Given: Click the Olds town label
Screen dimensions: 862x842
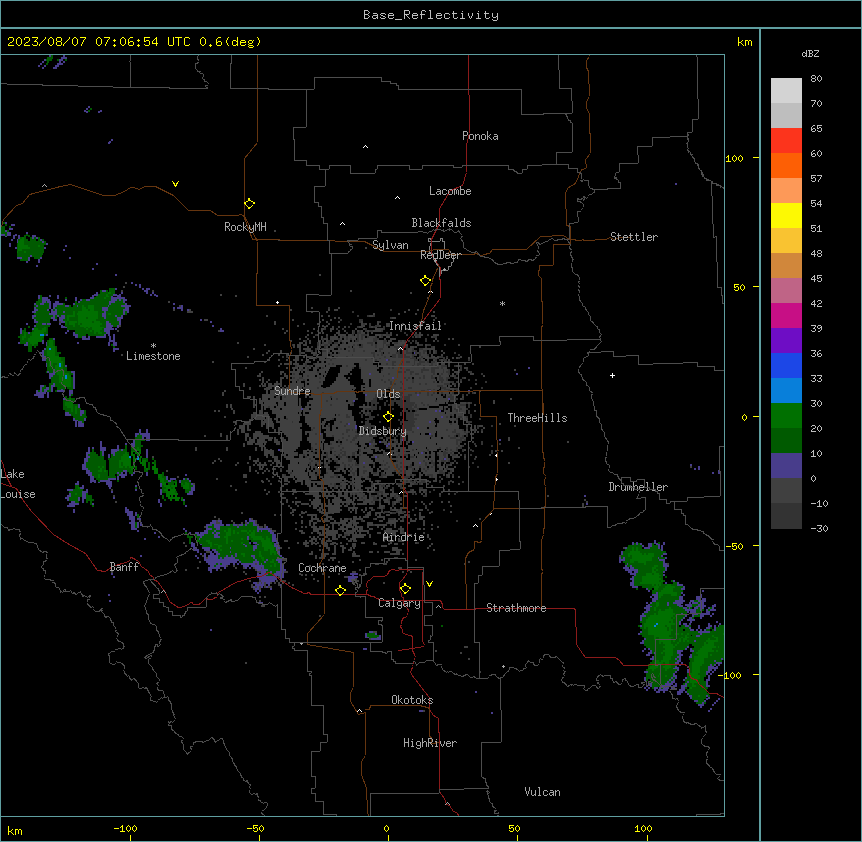Looking at the screenshot, I should tap(388, 394).
